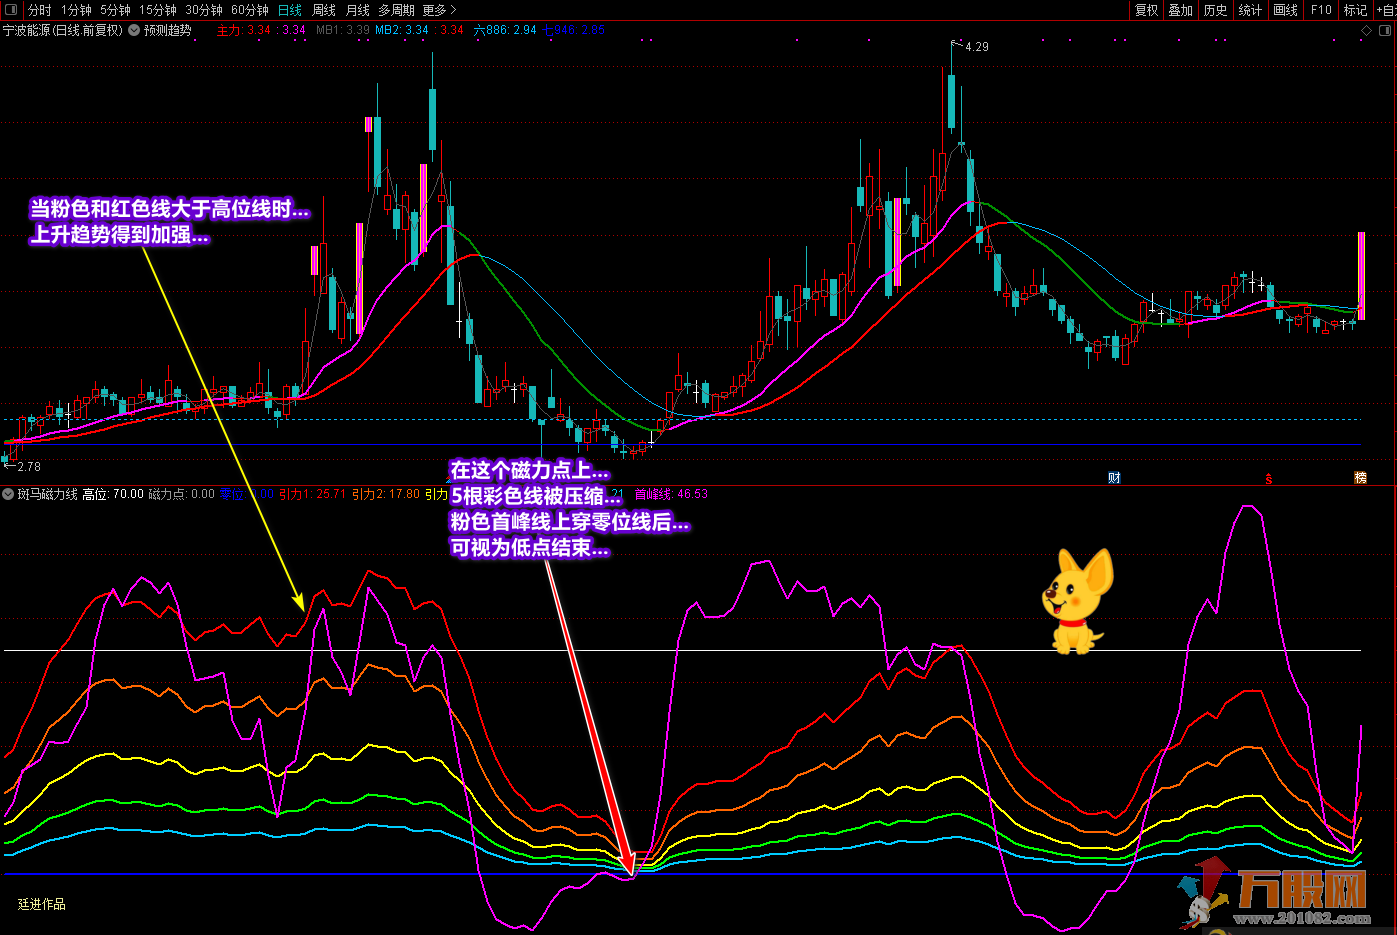Viewport: 1397px width, 935px height.
Task: Open F10 company info
Action: (1322, 10)
